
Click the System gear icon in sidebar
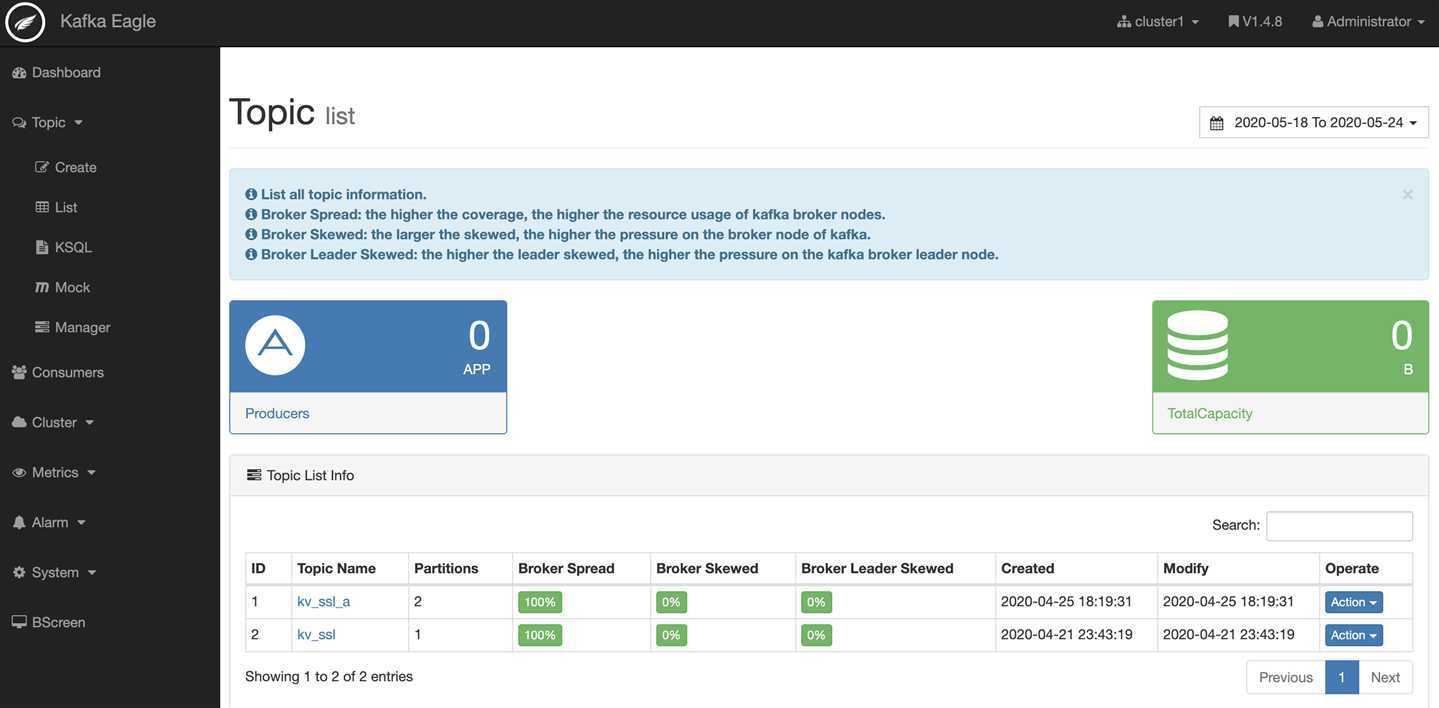tap(19, 572)
